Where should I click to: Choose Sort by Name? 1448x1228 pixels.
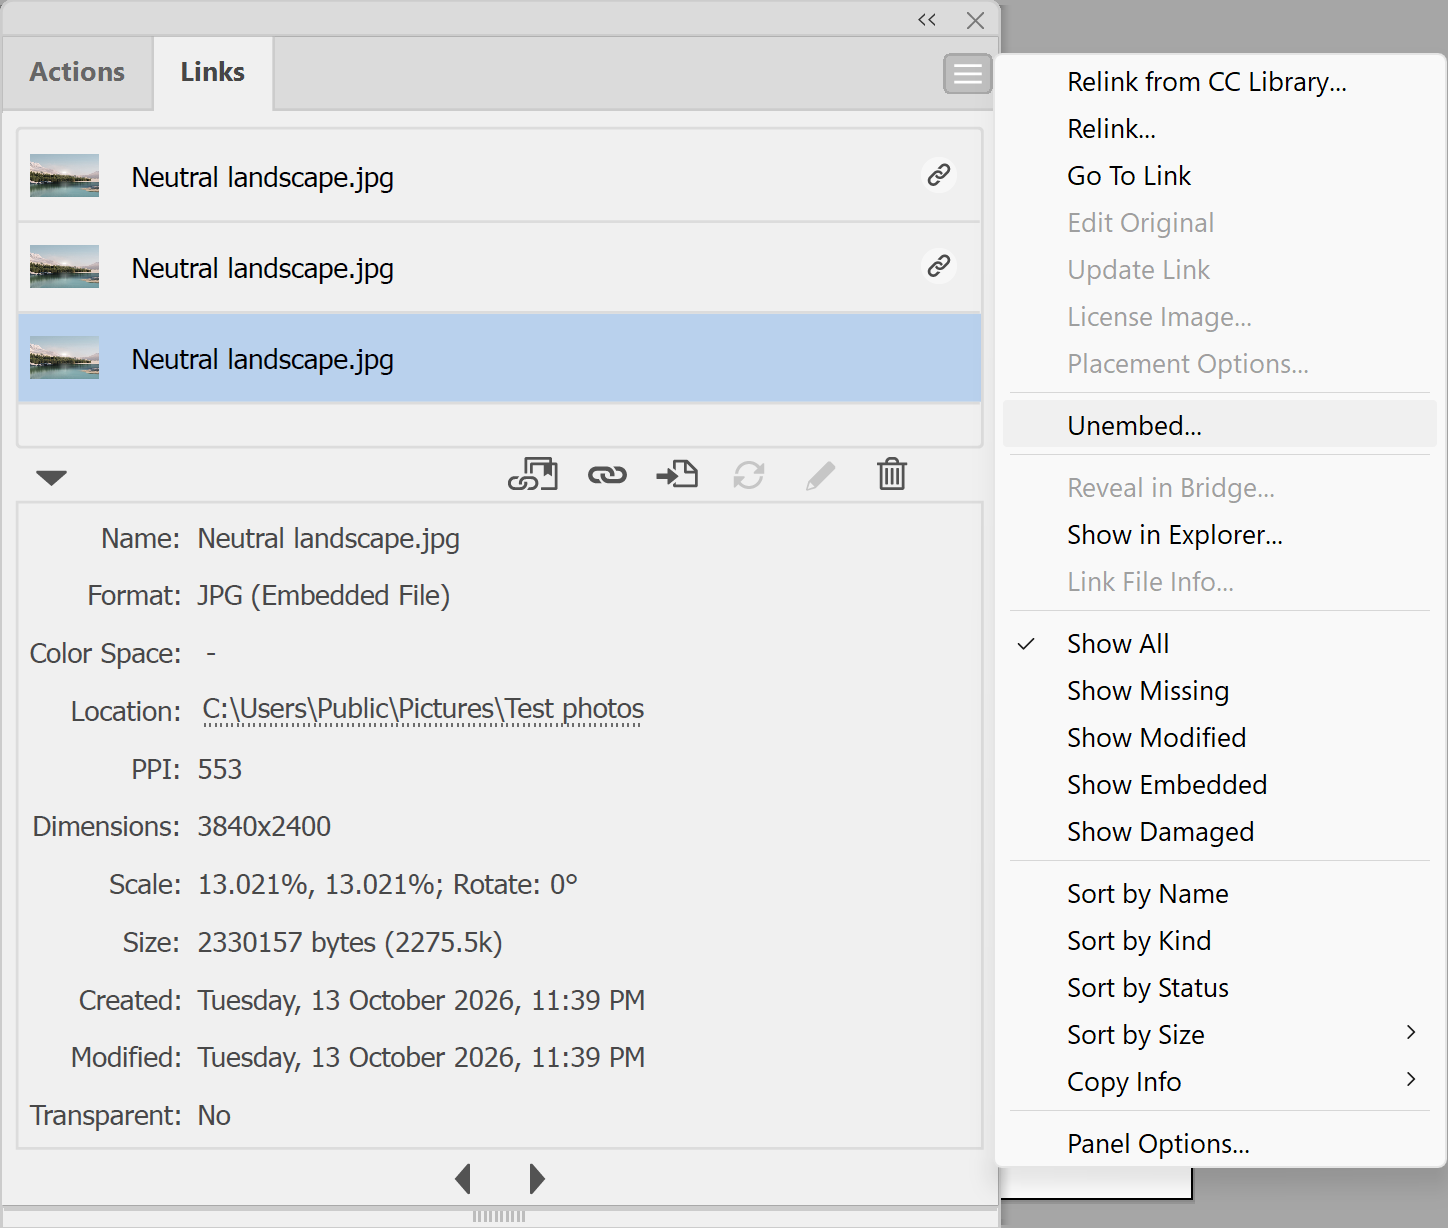tap(1220, 894)
